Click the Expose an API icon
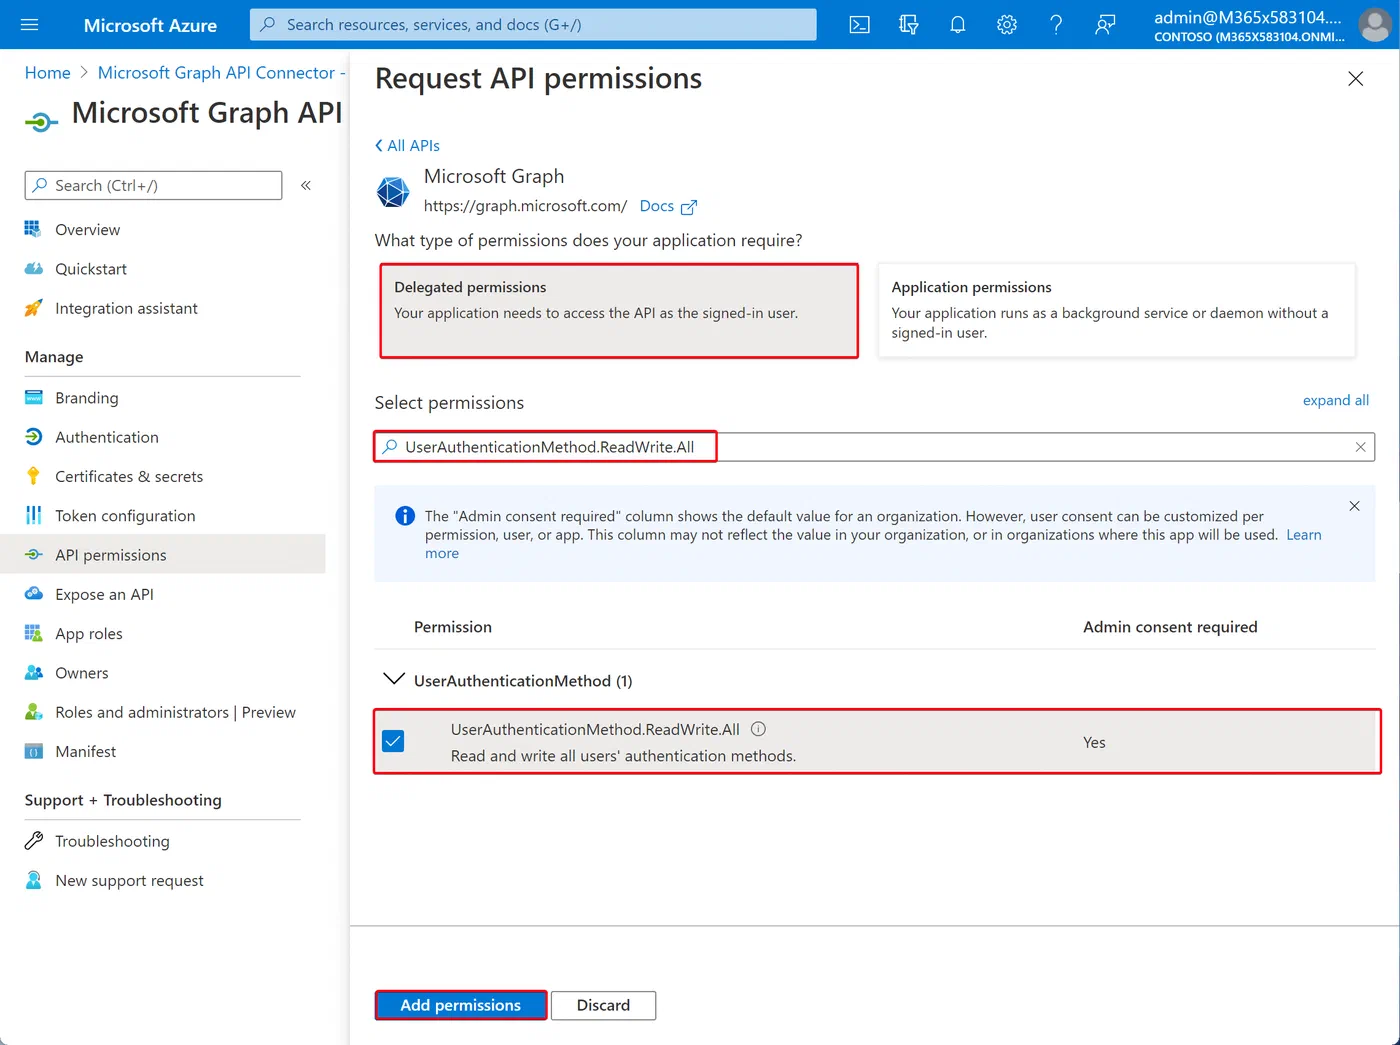 (33, 594)
